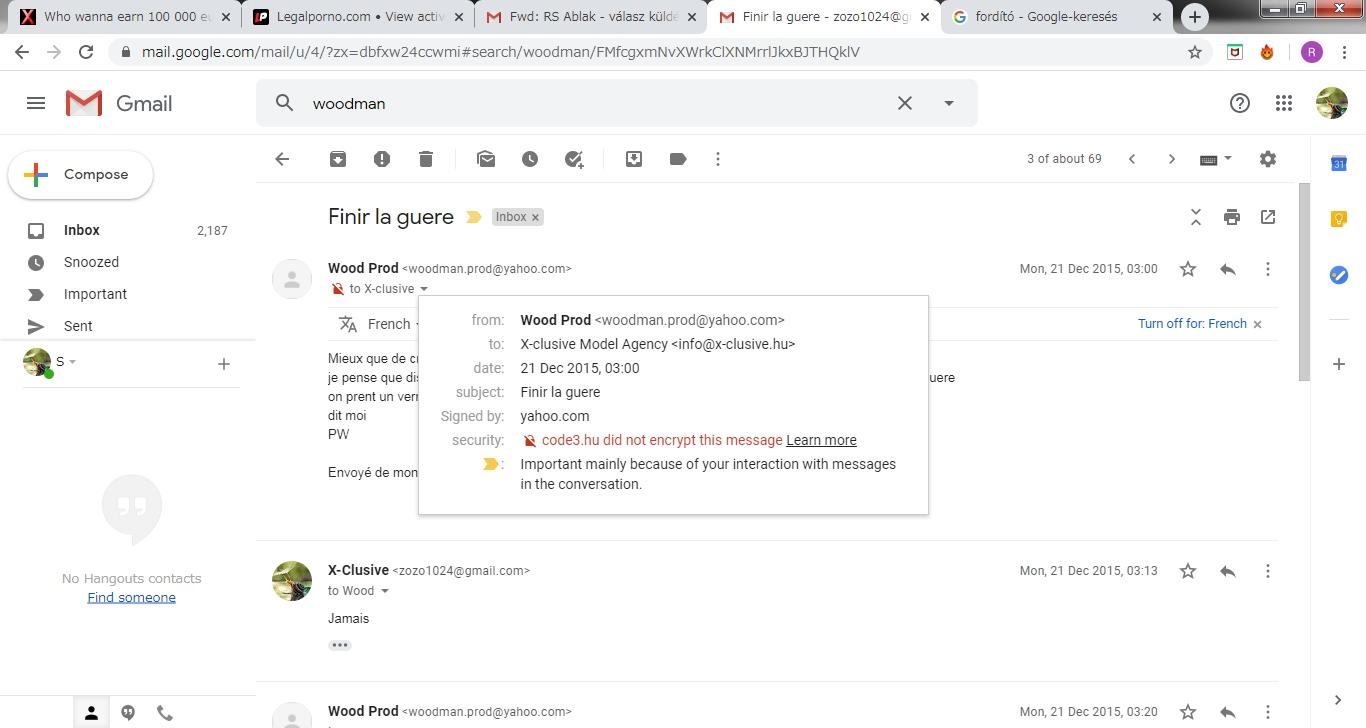Star the Wood Prod message at 03:00
The width and height of the screenshot is (1366, 728).
[1188, 269]
